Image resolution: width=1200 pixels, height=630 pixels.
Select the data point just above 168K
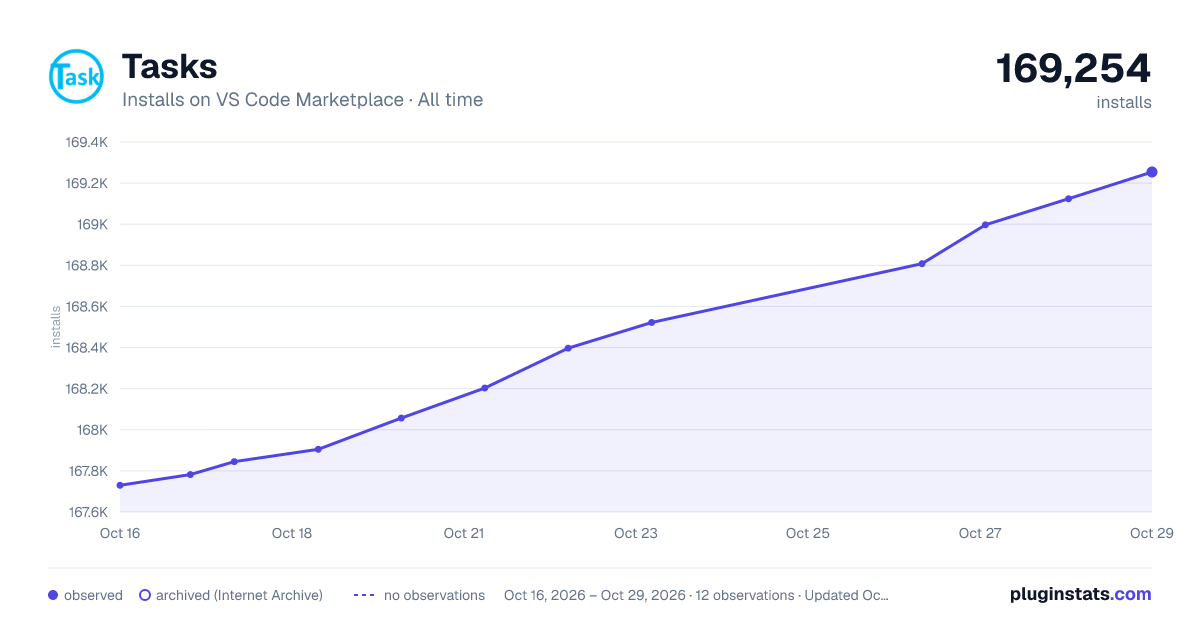401,418
